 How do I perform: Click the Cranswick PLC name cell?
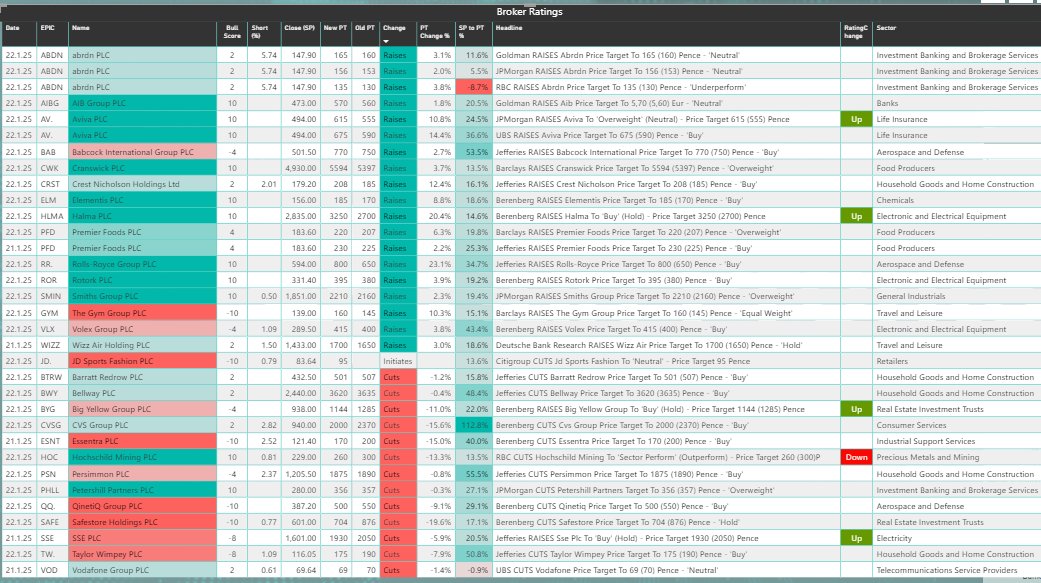pos(142,168)
